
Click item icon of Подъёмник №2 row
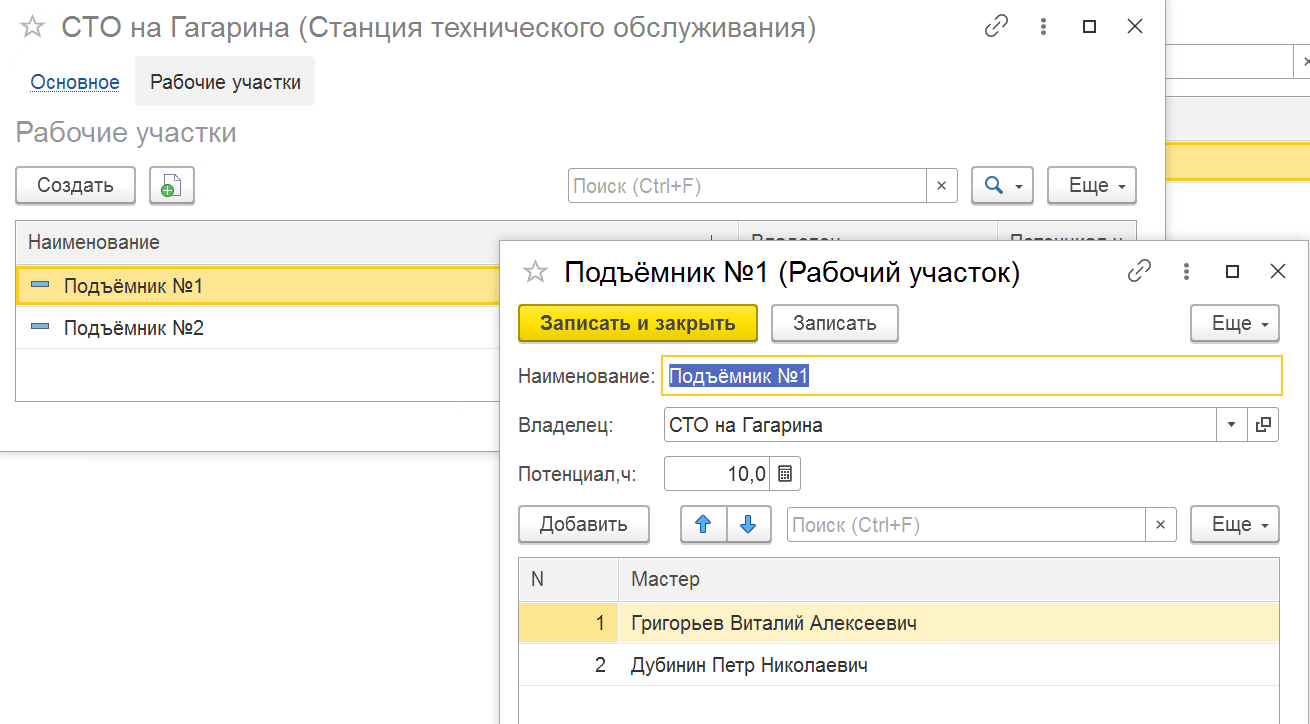(40, 327)
